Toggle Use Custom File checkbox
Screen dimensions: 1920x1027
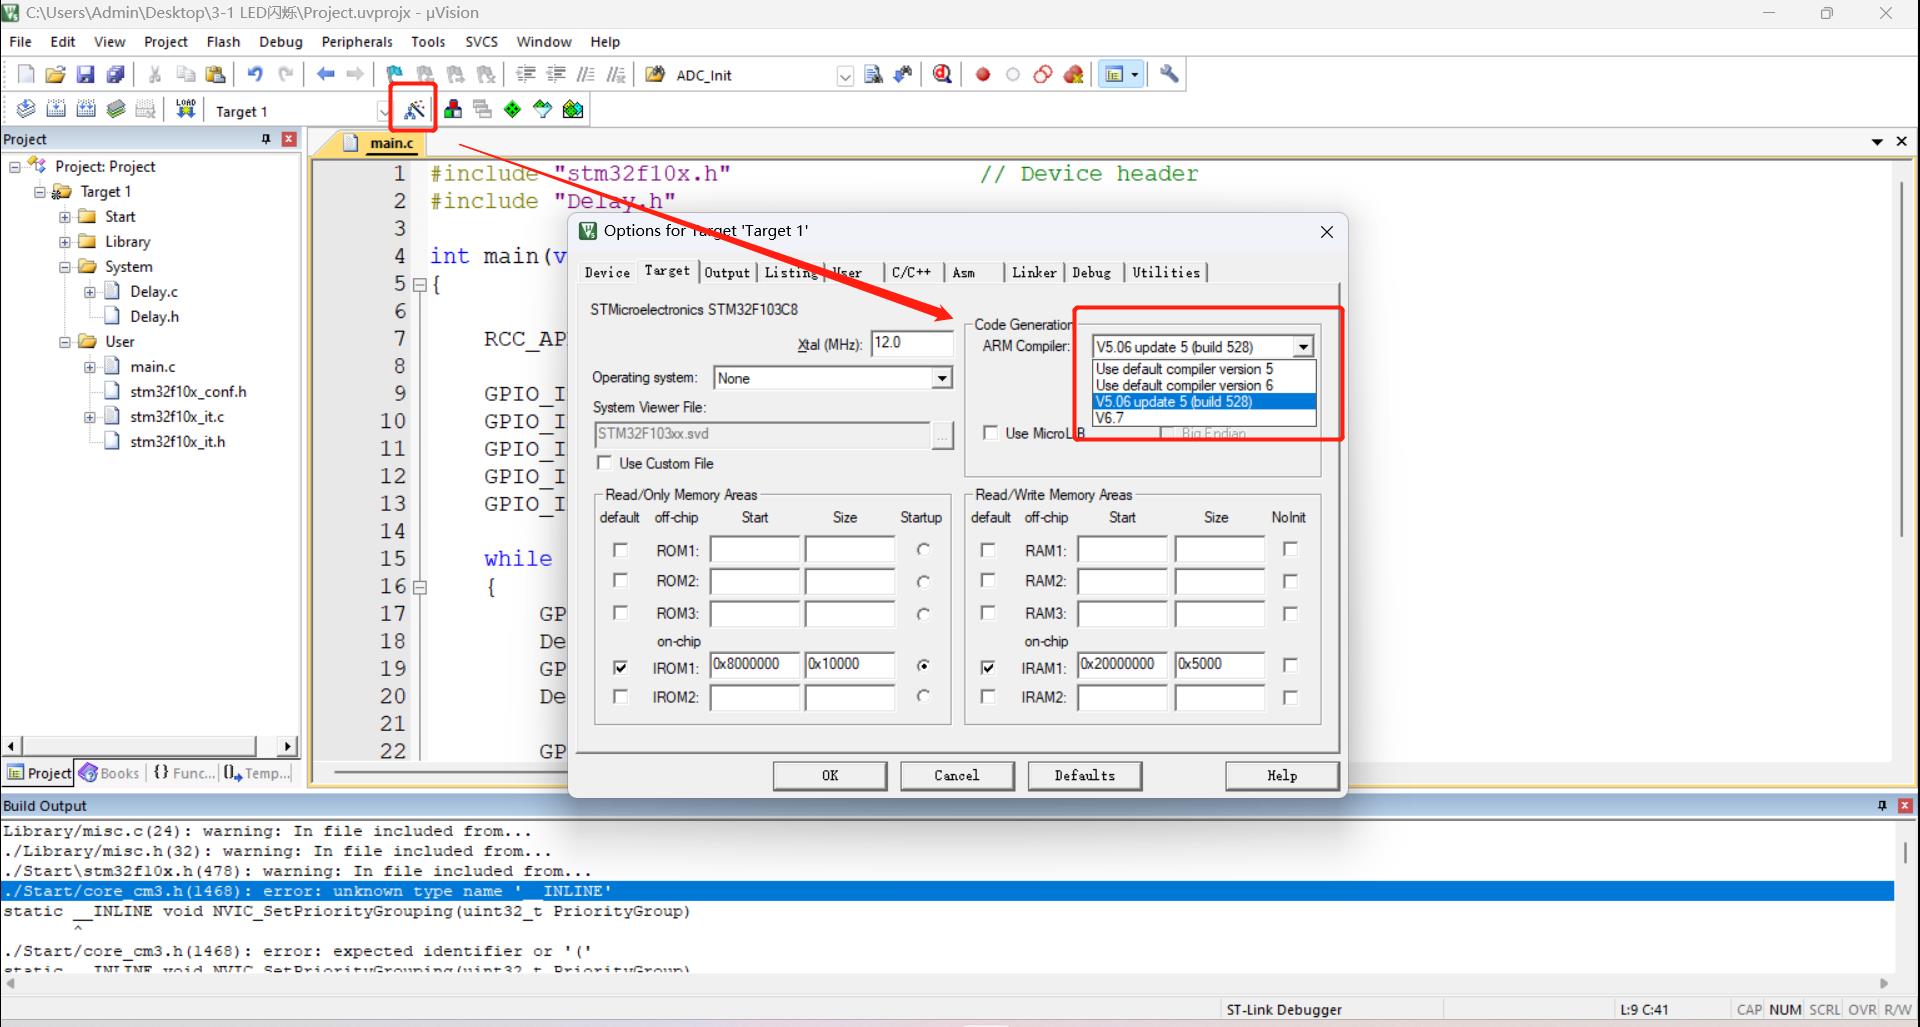pos(604,463)
